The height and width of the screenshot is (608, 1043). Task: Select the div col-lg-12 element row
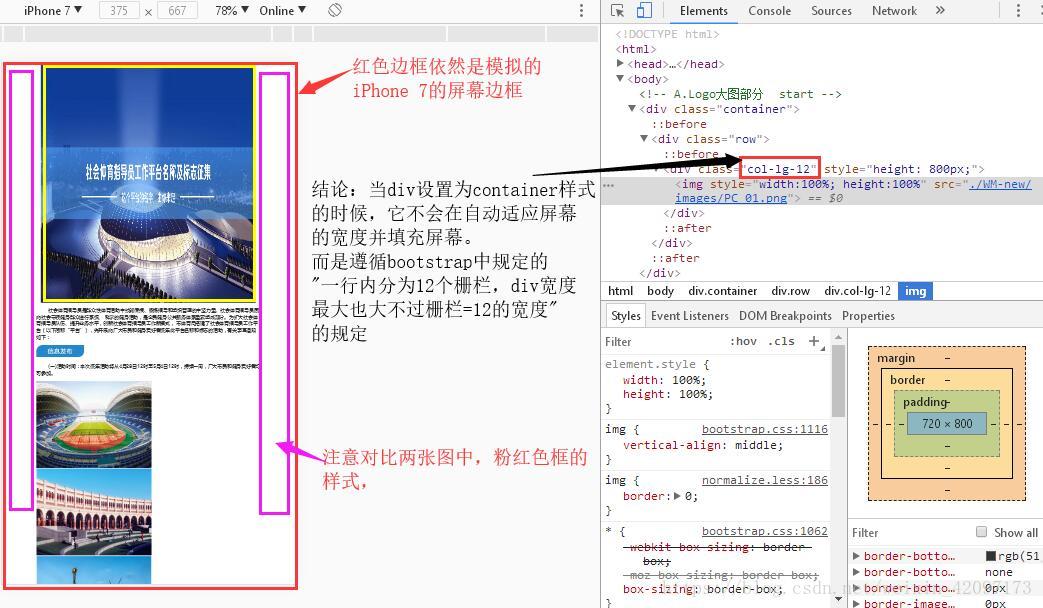point(821,169)
